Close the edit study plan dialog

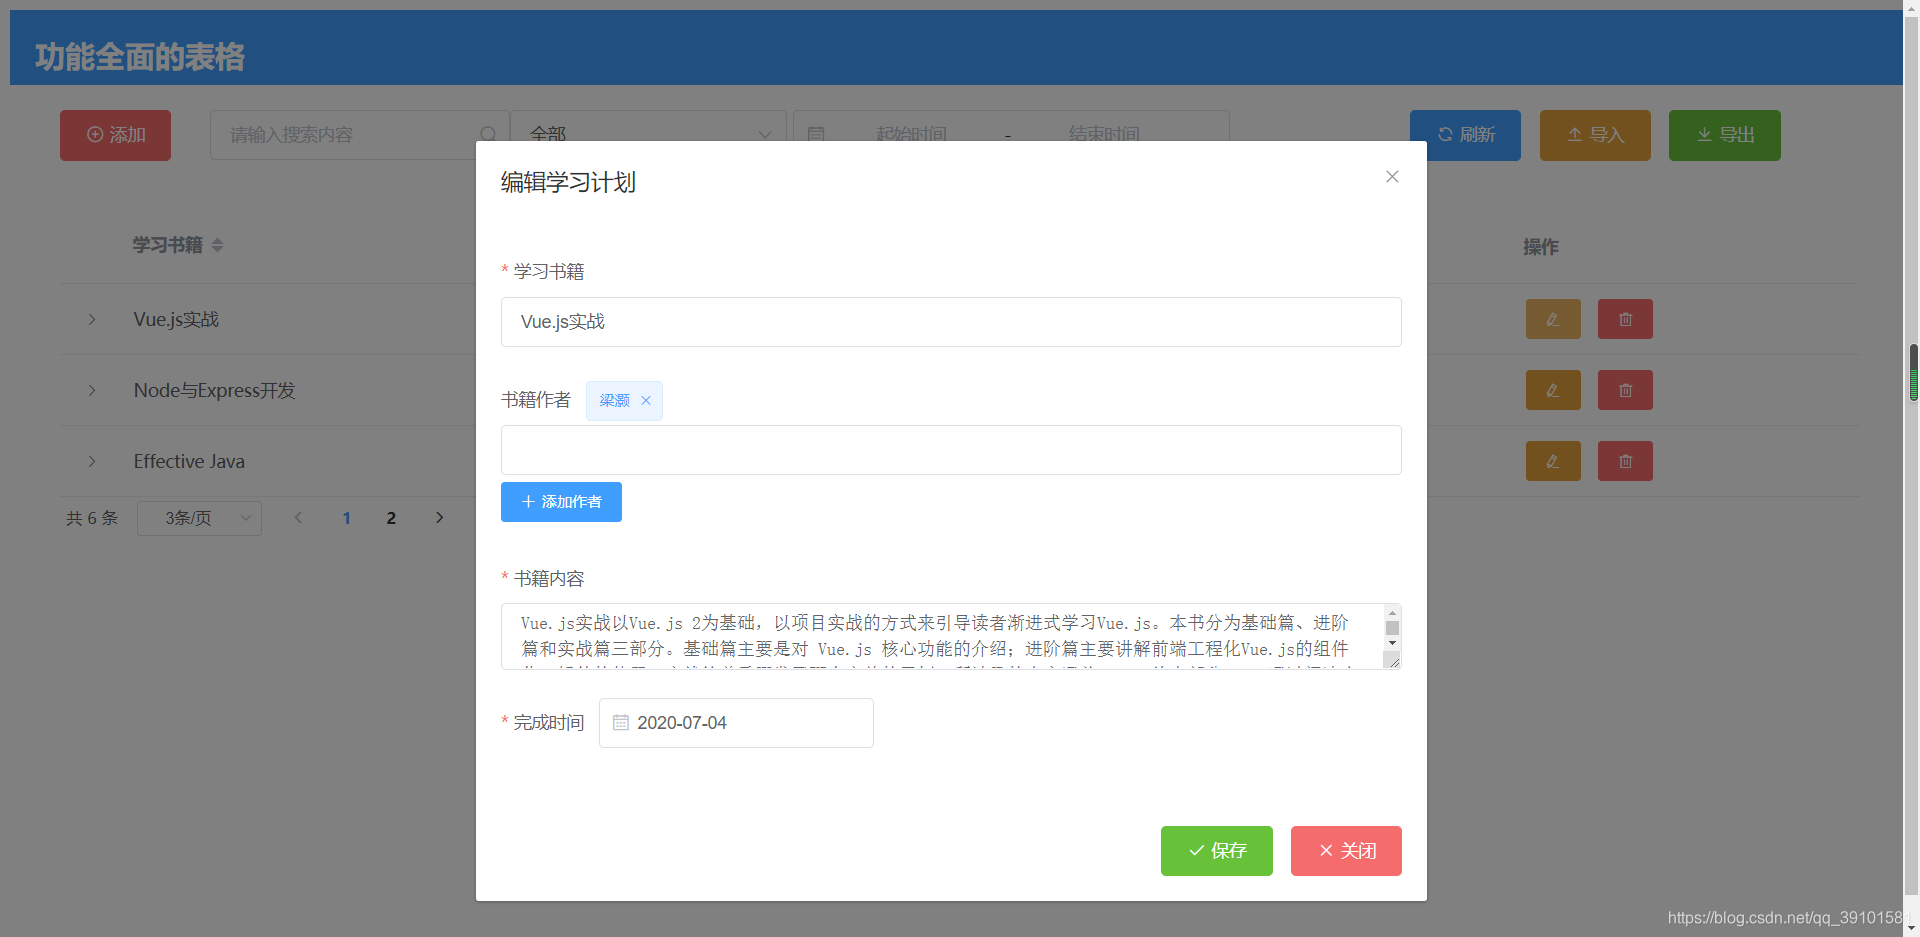(x=1392, y=177)
